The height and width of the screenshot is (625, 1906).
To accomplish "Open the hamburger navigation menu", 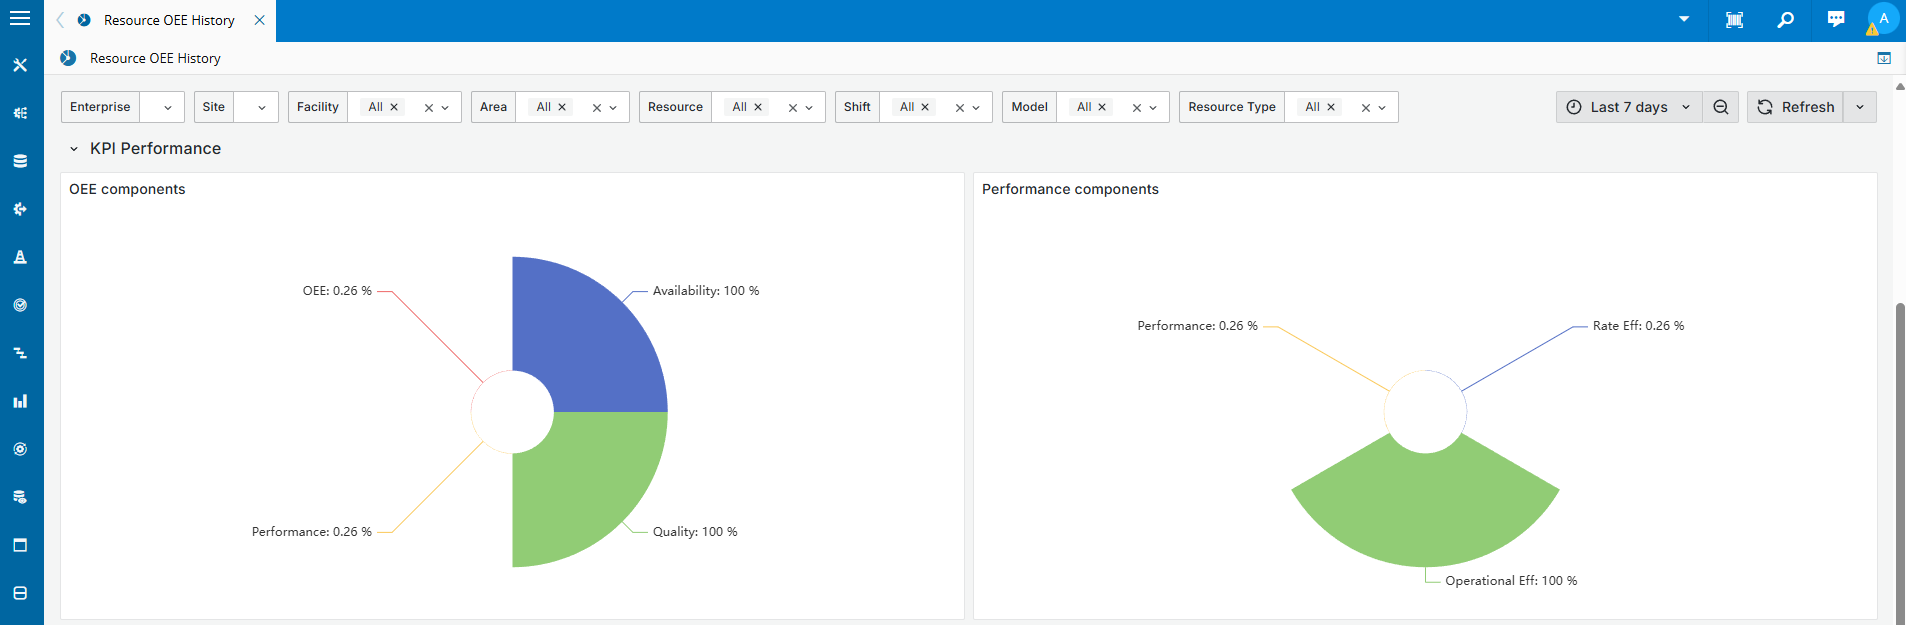I will (x=20, y=18).
